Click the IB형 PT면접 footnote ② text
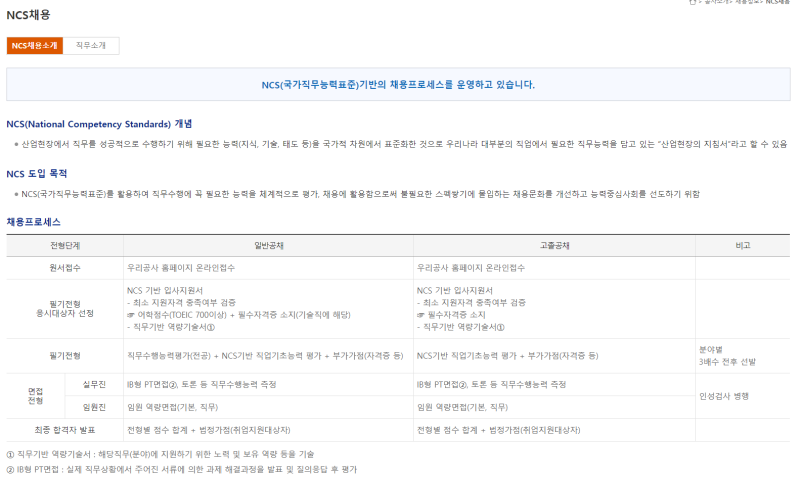 point(182,468)
